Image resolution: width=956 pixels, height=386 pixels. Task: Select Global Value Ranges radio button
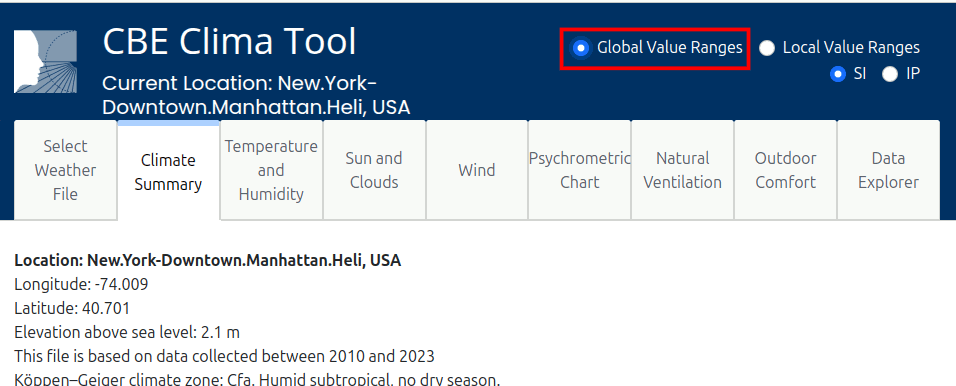(581, 48)
